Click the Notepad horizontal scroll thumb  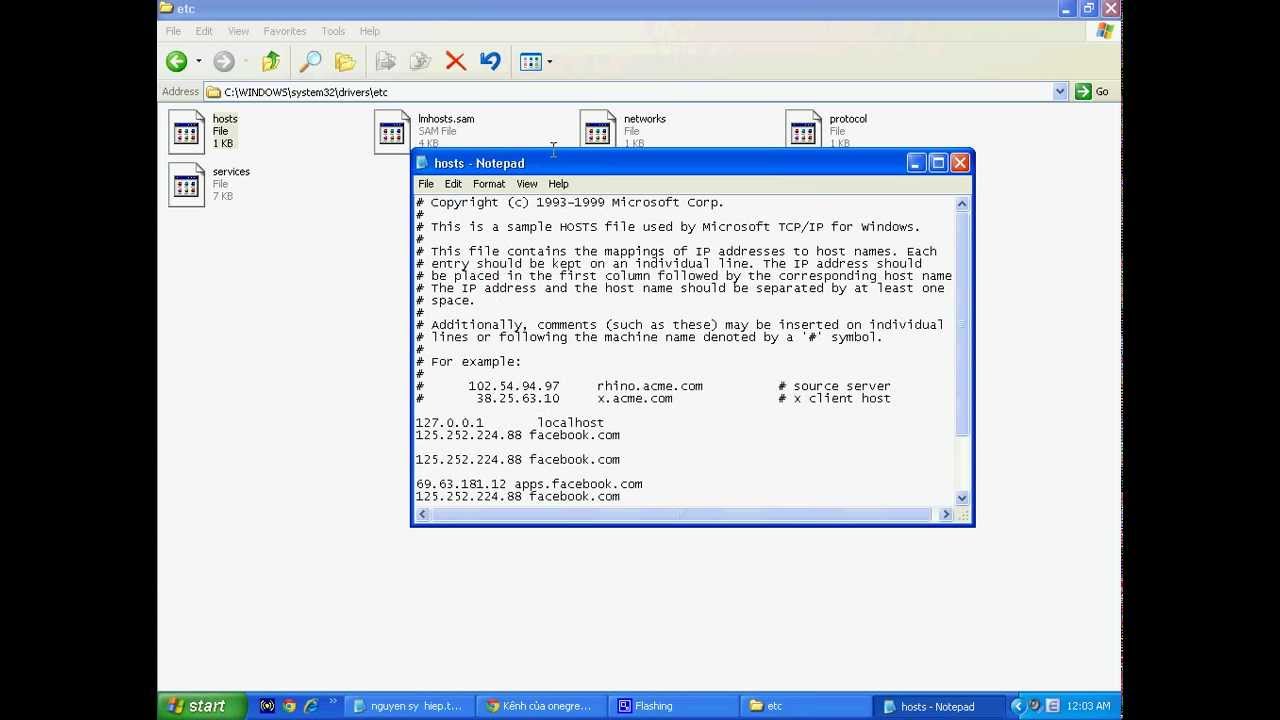pos(681,514)
